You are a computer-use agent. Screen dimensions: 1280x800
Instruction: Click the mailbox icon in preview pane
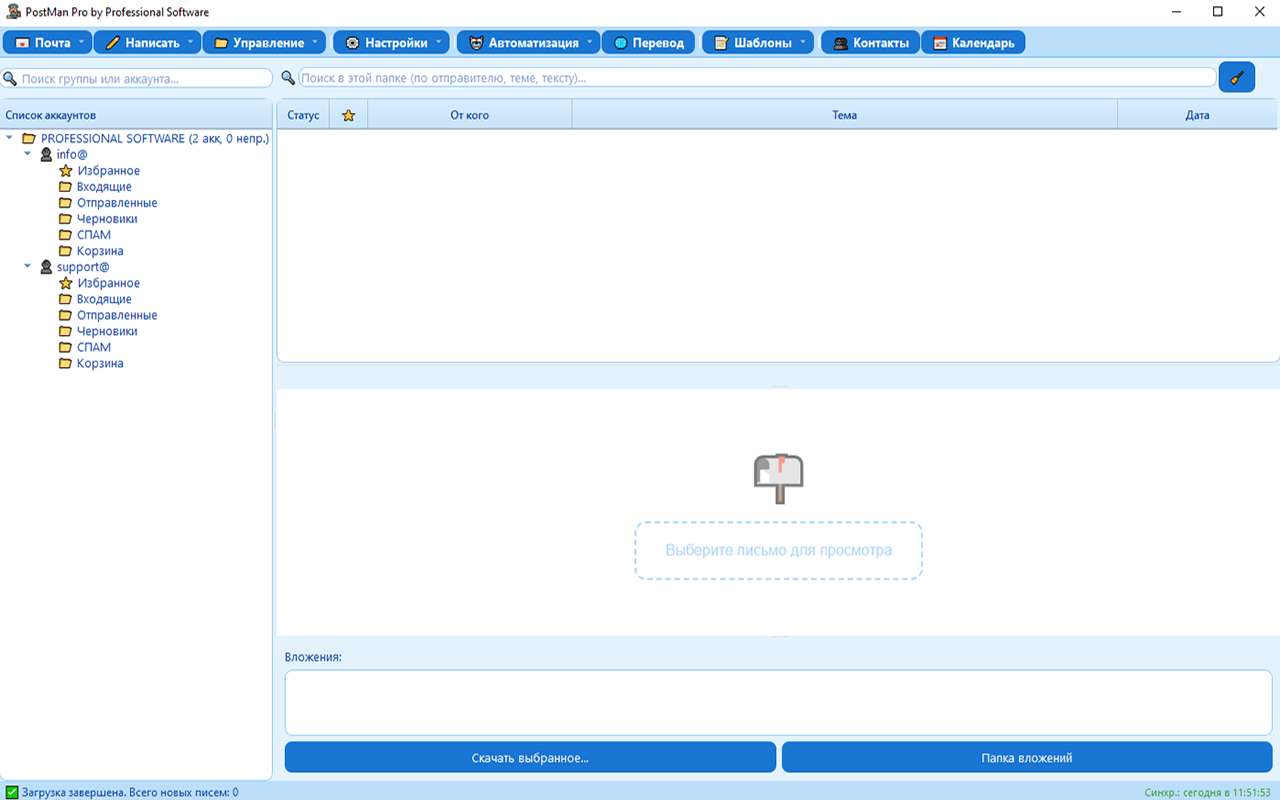tap(778, 479)
